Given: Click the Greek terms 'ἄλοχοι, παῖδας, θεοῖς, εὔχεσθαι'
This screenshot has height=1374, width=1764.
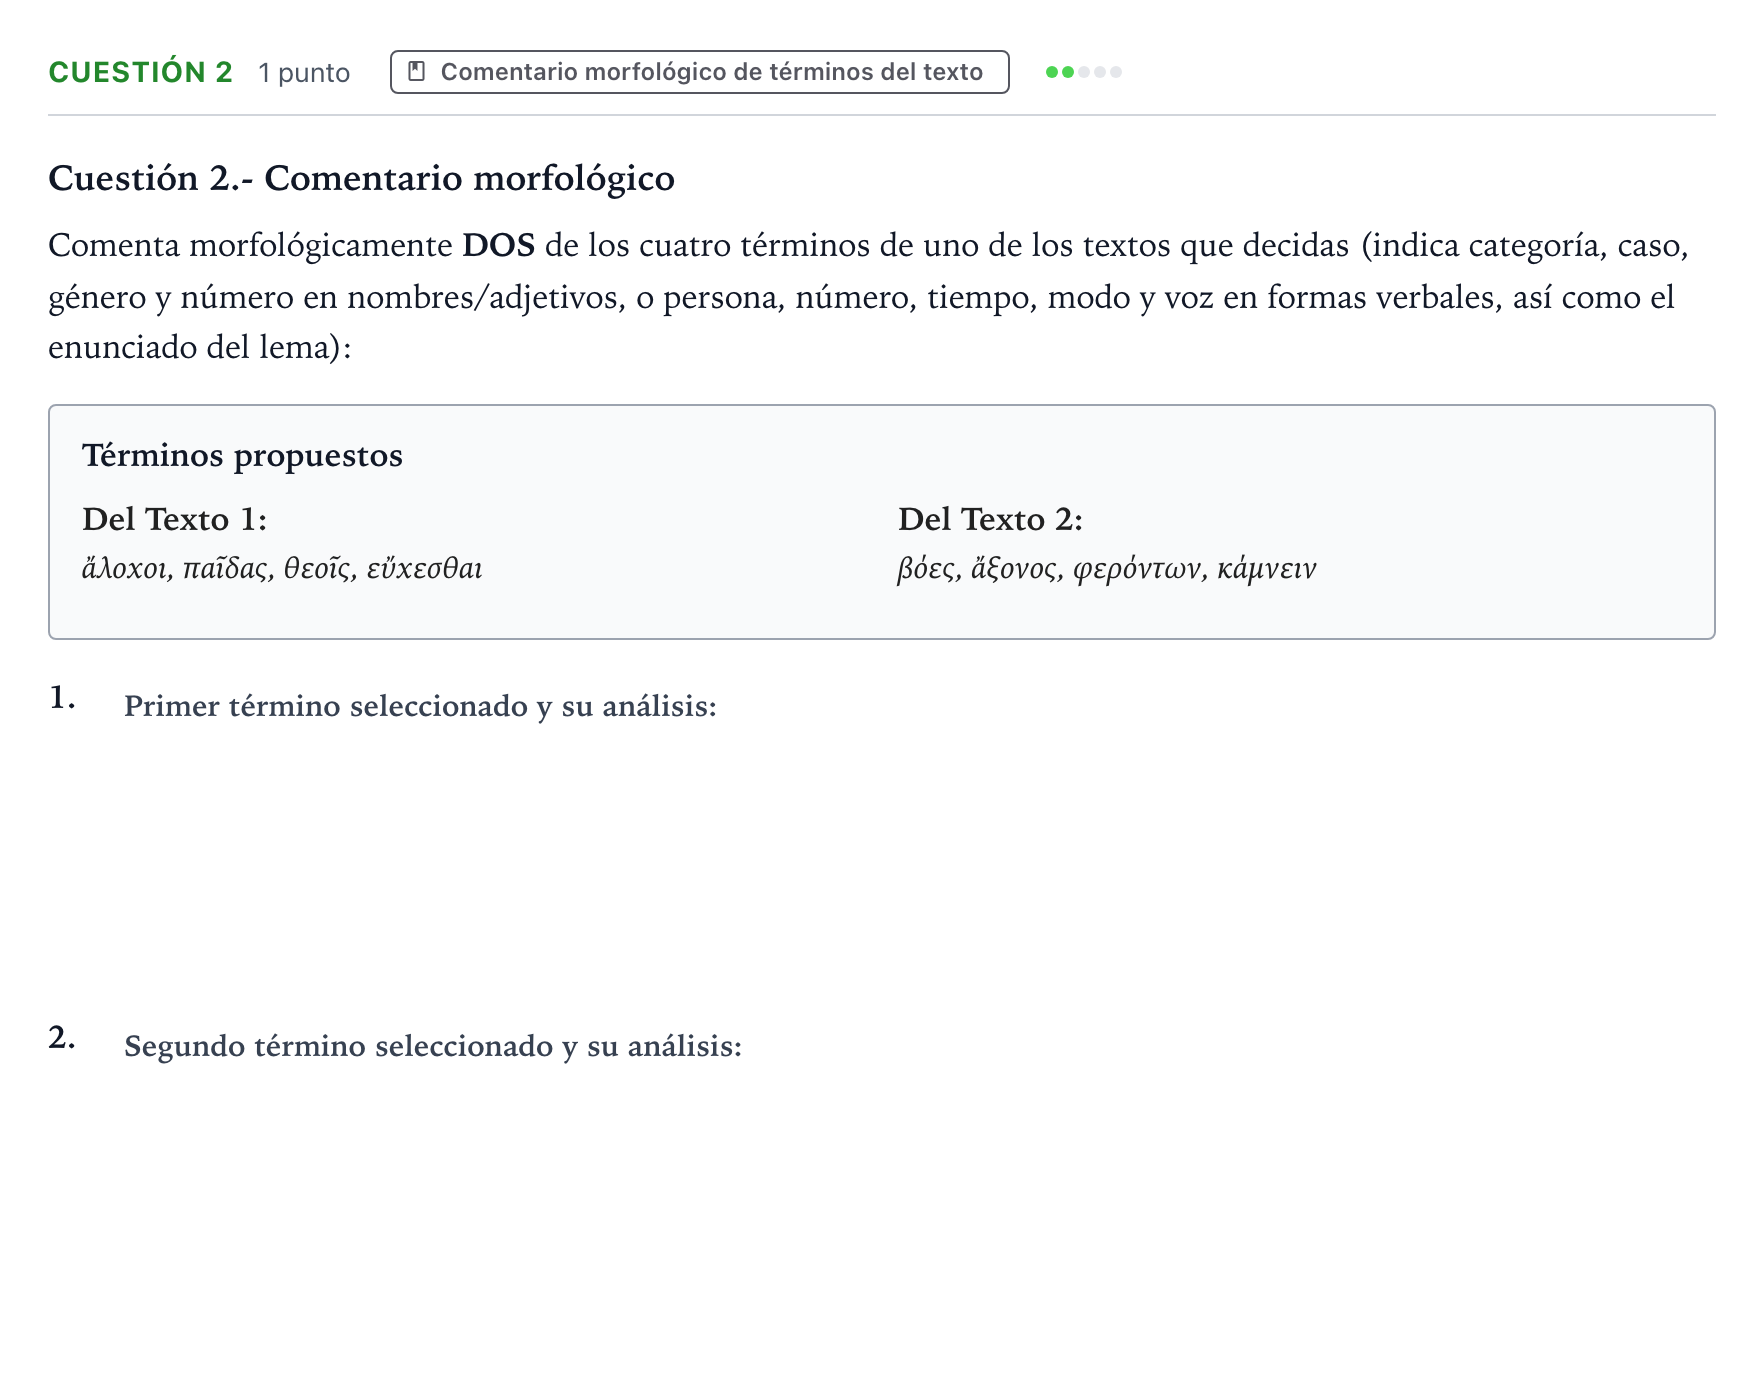Looking at the screenshot, I should click(x=283, y=568).
